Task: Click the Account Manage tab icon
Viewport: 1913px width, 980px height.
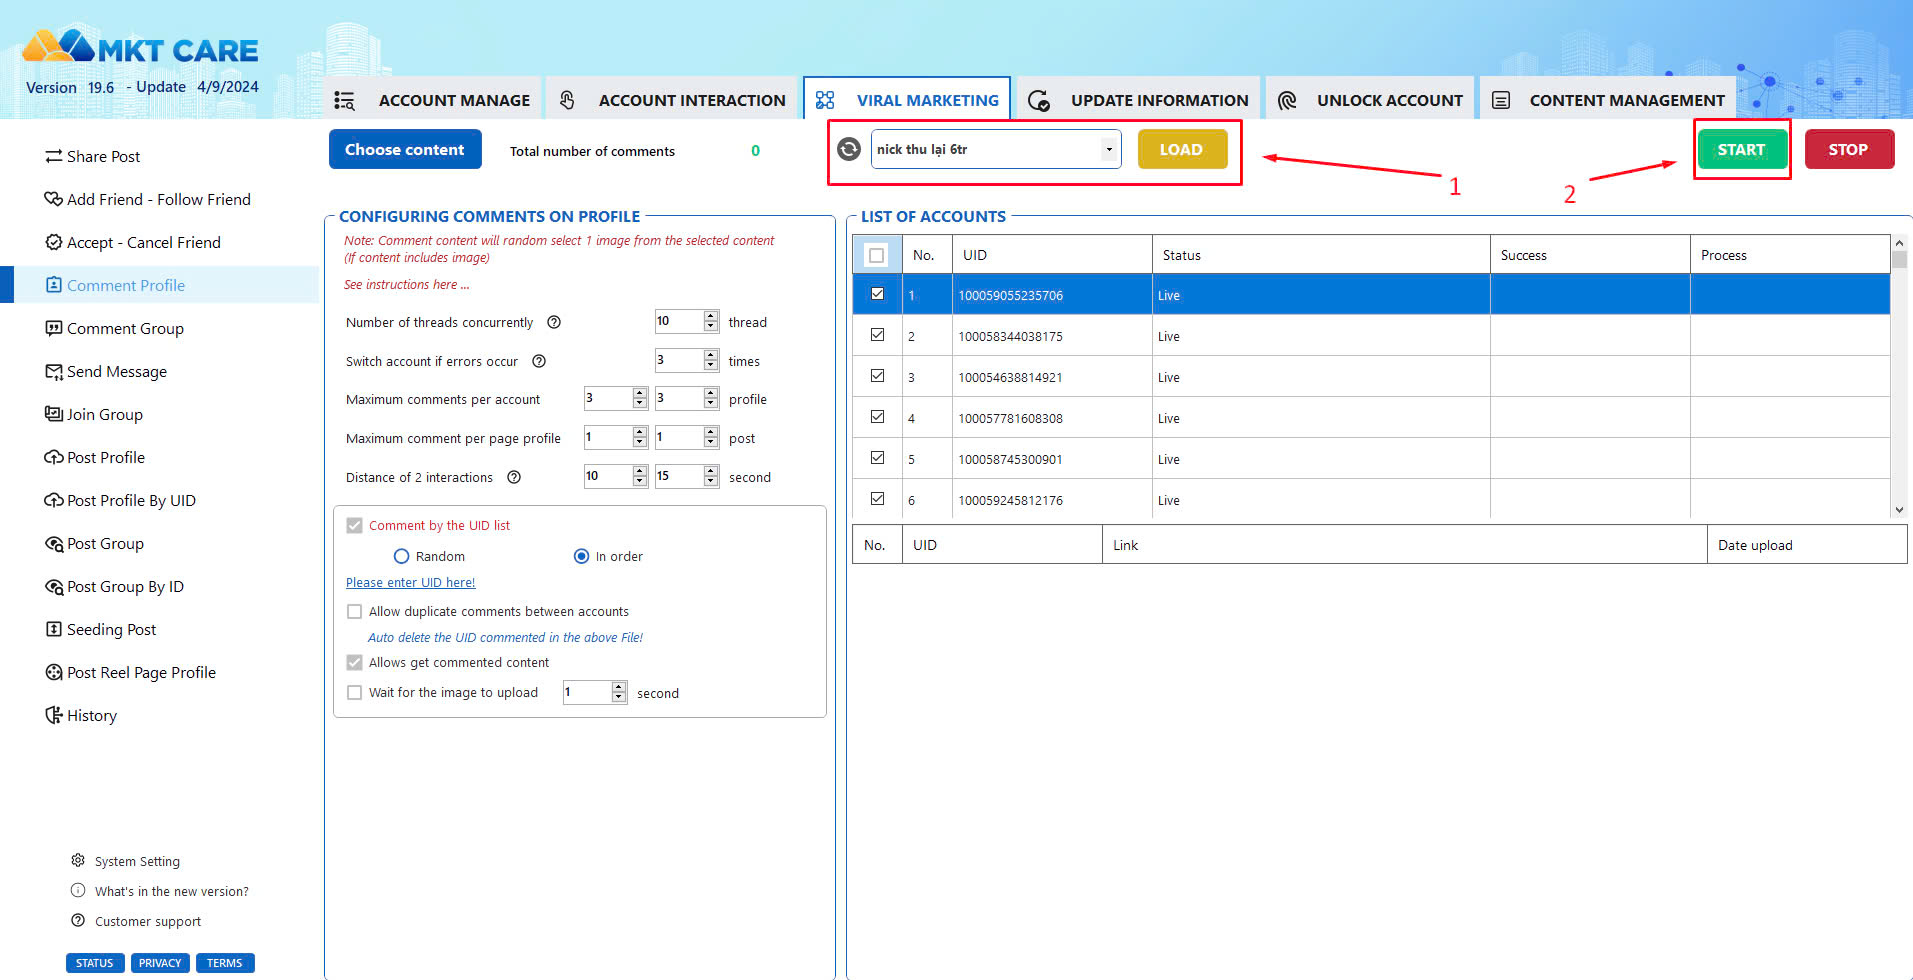Action: pos(345,100)
